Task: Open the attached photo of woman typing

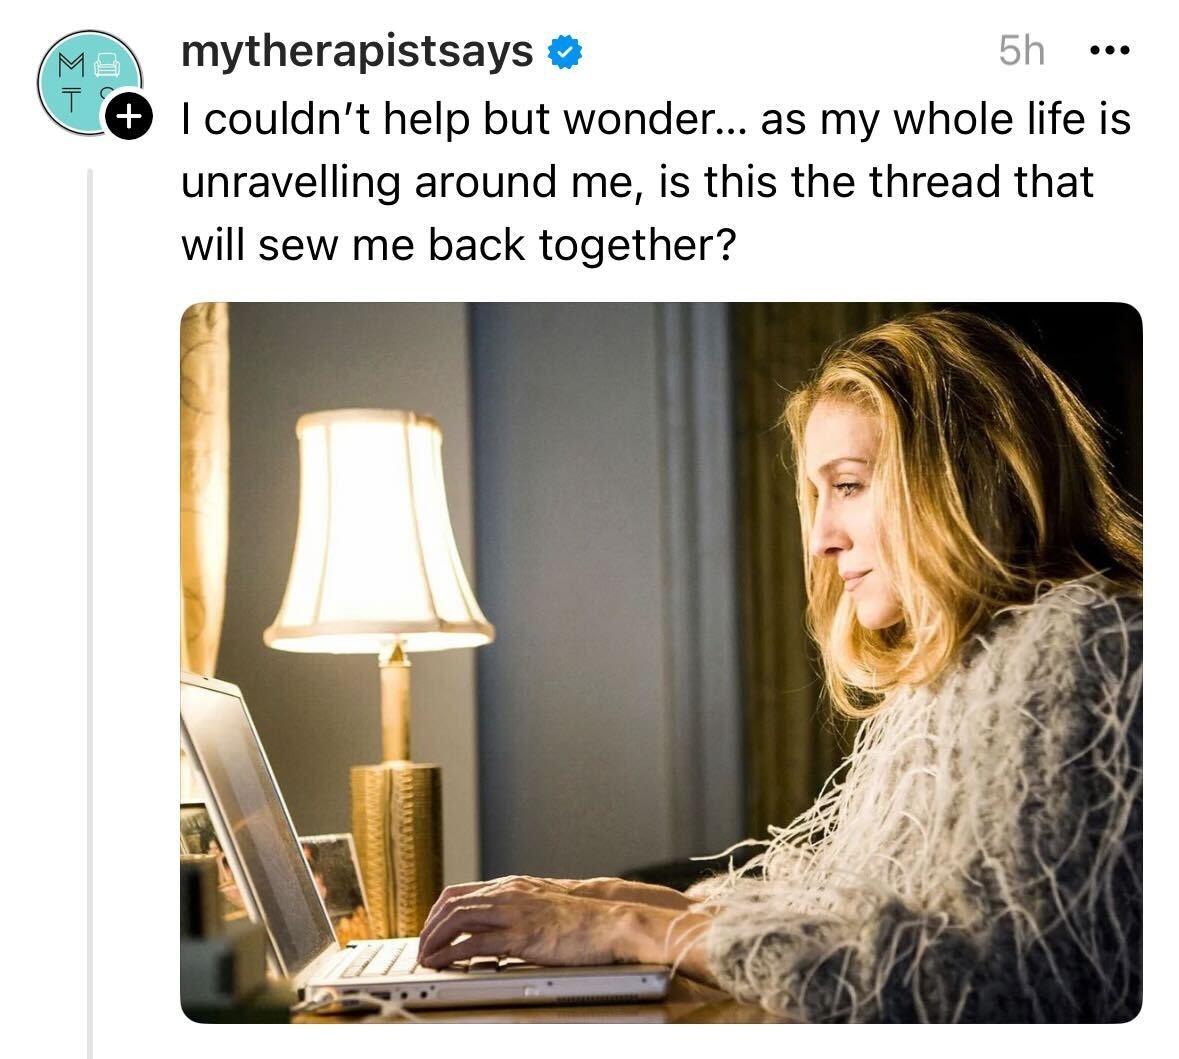Action: point(661,663)
